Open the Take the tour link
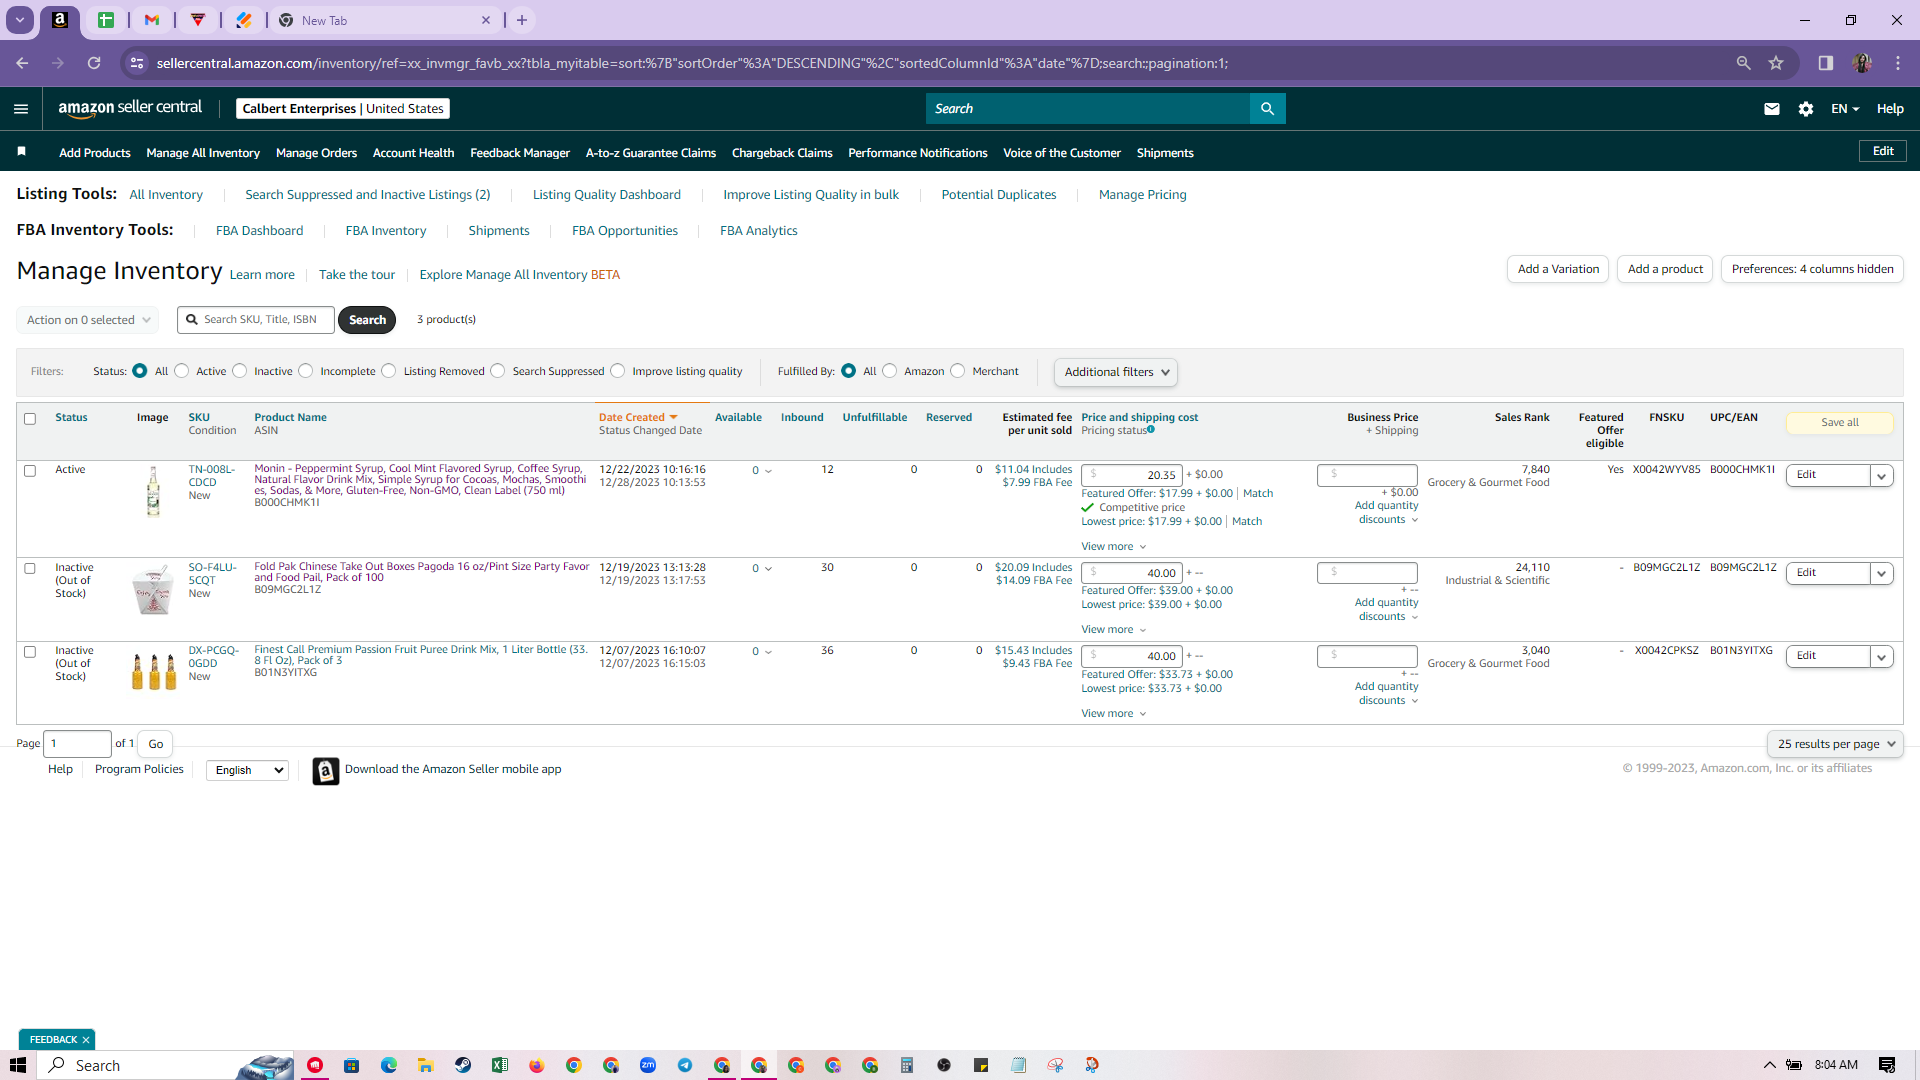1920x1080 pixels. [x=357, y=275]
